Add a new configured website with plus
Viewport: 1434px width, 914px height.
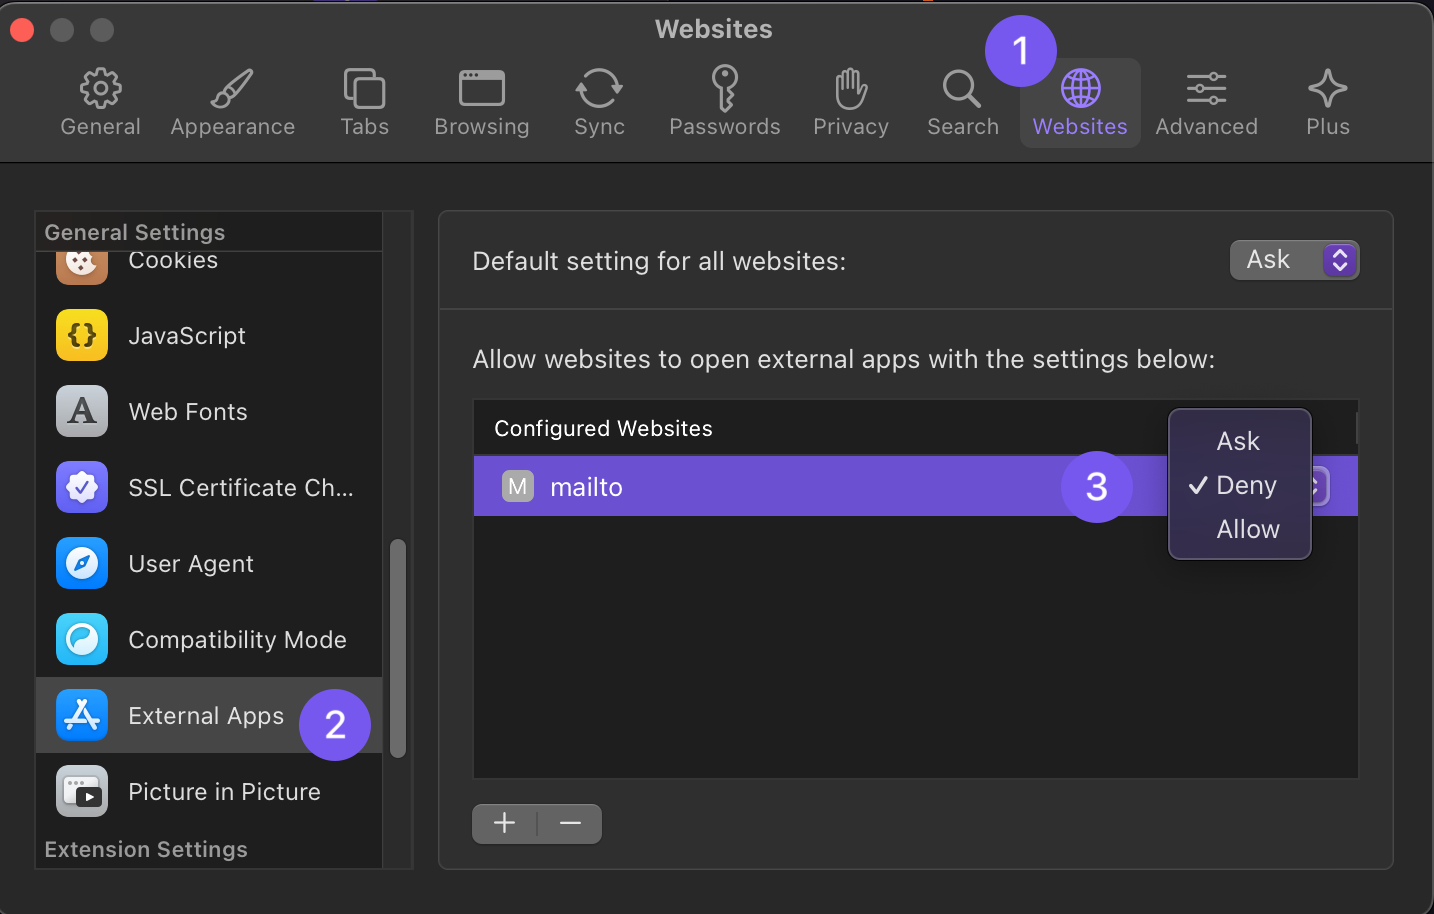(x=505, y=823)
